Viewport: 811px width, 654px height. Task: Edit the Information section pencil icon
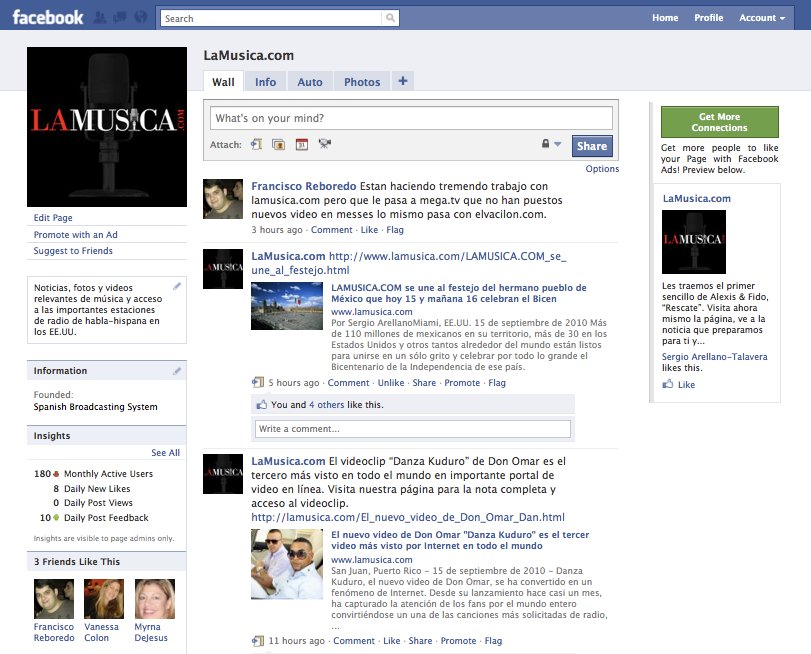click(x=177, y=371)
